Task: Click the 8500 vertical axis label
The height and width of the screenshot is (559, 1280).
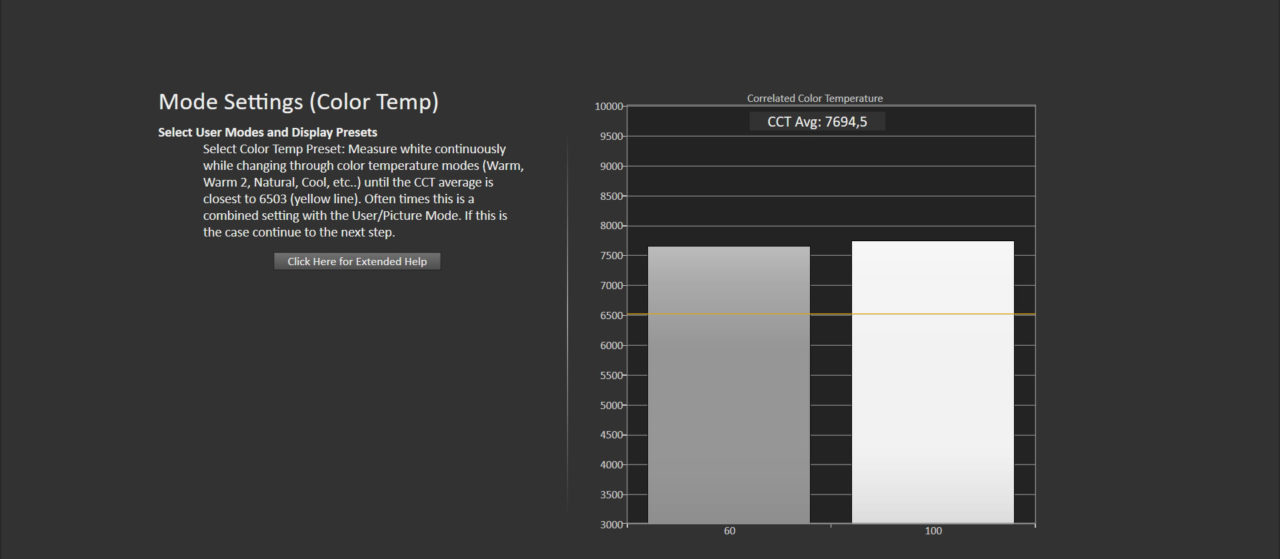Action: tap(611, 196)
